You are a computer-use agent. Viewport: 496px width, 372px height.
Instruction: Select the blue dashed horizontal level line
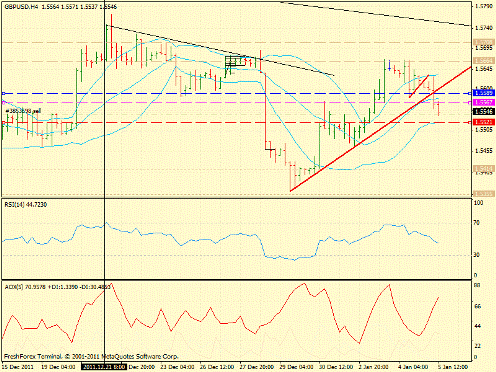point(237,93)
